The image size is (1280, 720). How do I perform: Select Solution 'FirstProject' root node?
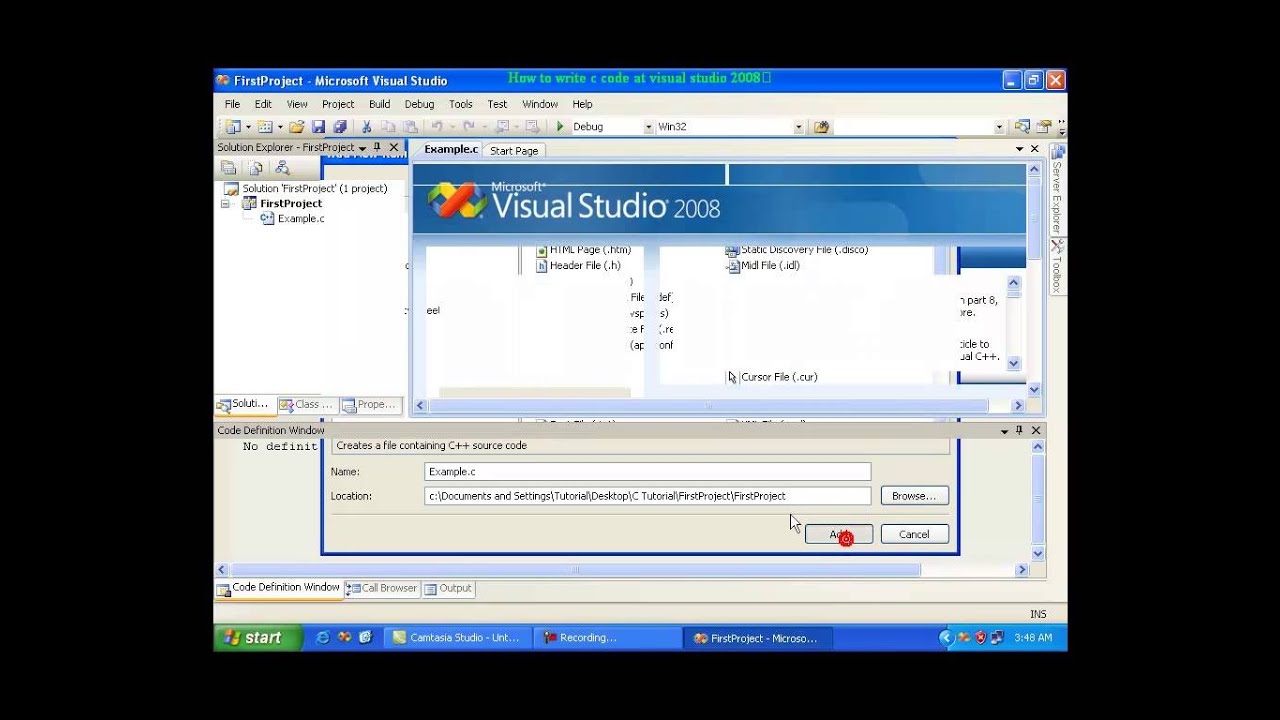(306, 188)
